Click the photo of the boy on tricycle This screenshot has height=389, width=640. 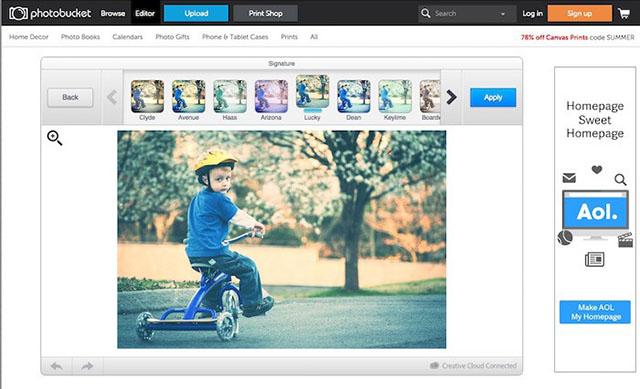pyautogui.click(x=282, y=239)
